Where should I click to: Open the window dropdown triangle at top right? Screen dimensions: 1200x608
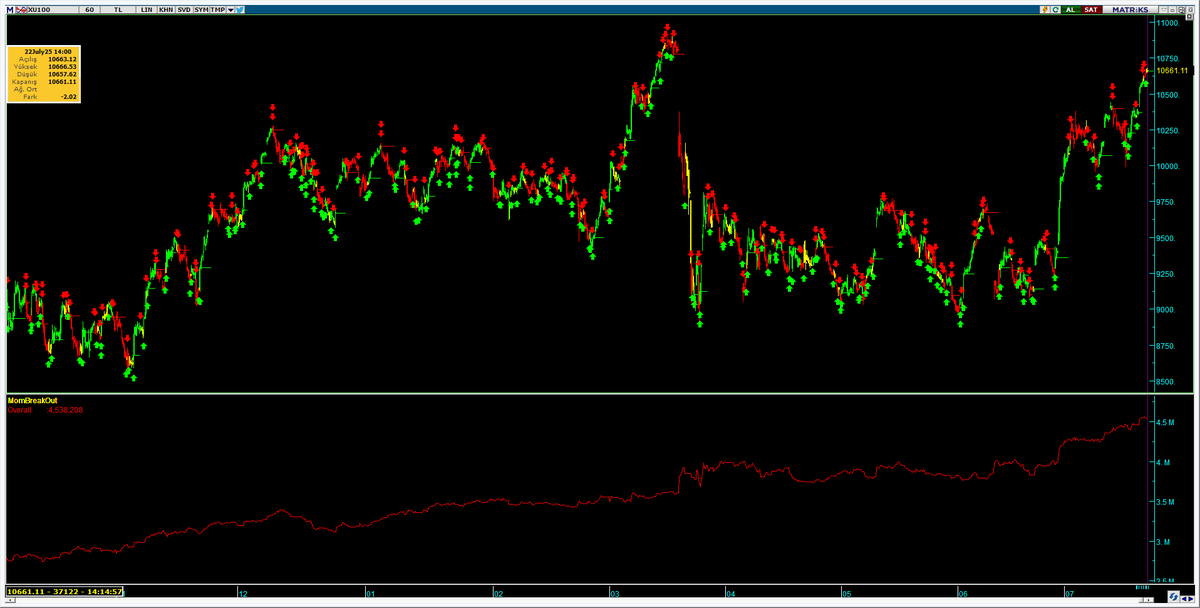tap(1164, 9)
